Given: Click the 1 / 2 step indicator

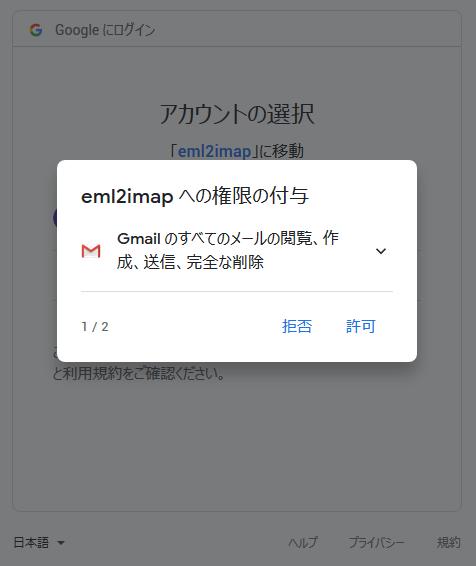Looking at the screenshot, I should click(x=95, y=327).
